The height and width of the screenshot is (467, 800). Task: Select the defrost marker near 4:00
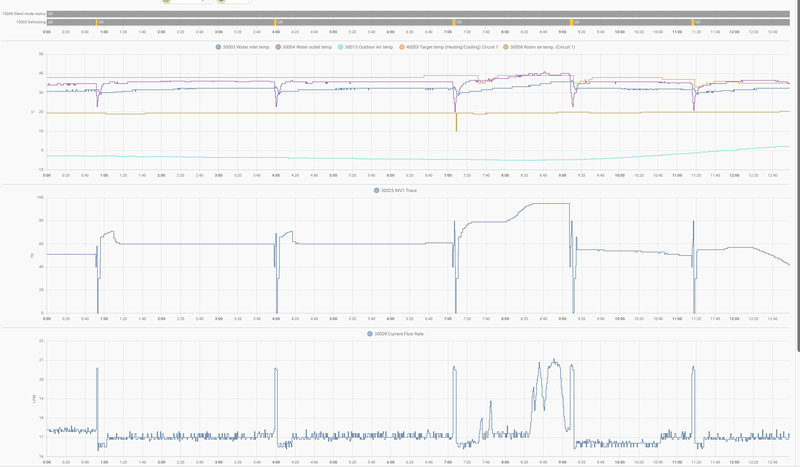click(x=276, y=21)
